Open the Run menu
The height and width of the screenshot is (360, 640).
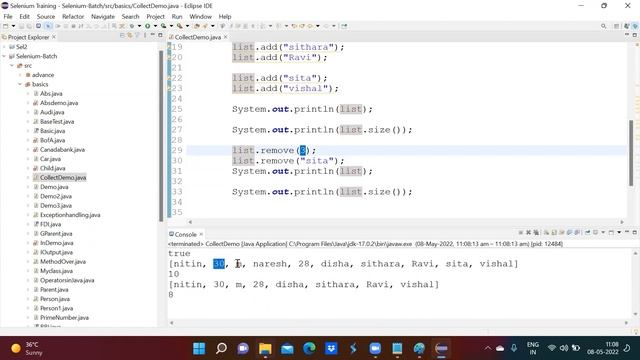tap(177, 16)
